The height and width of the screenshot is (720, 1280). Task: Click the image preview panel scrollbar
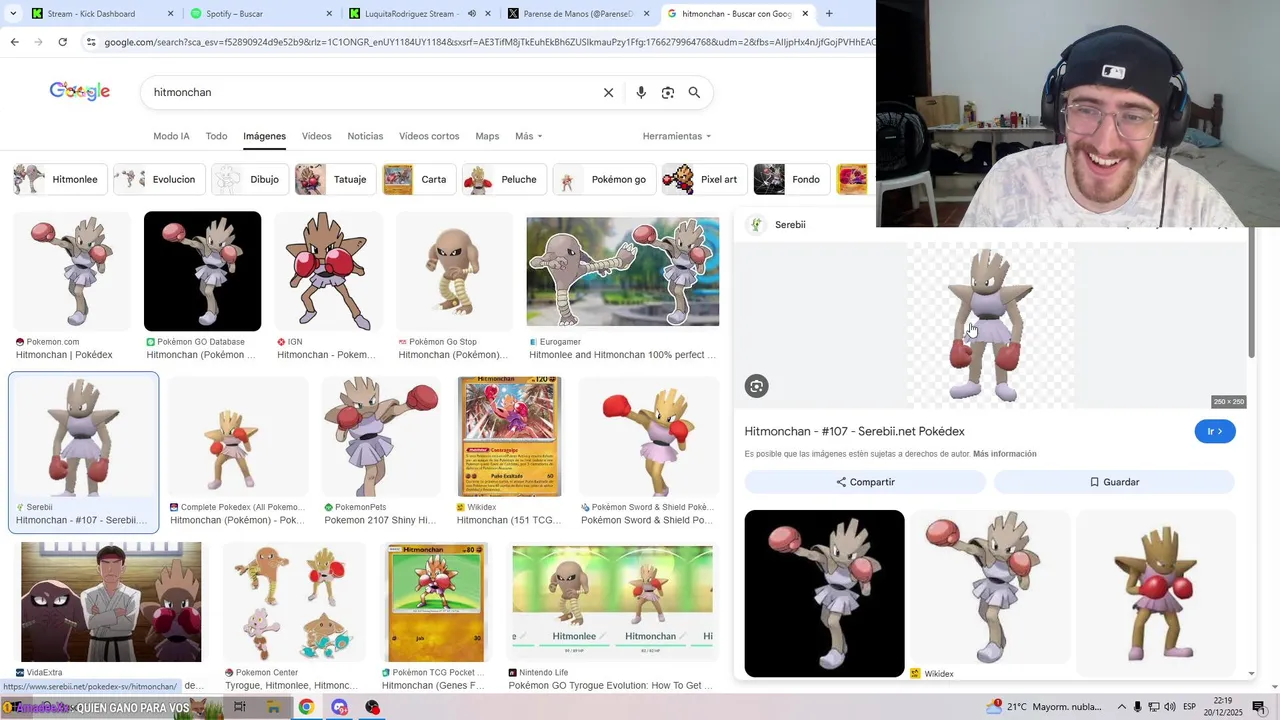pyautogui.click(x=1251, y=292)
